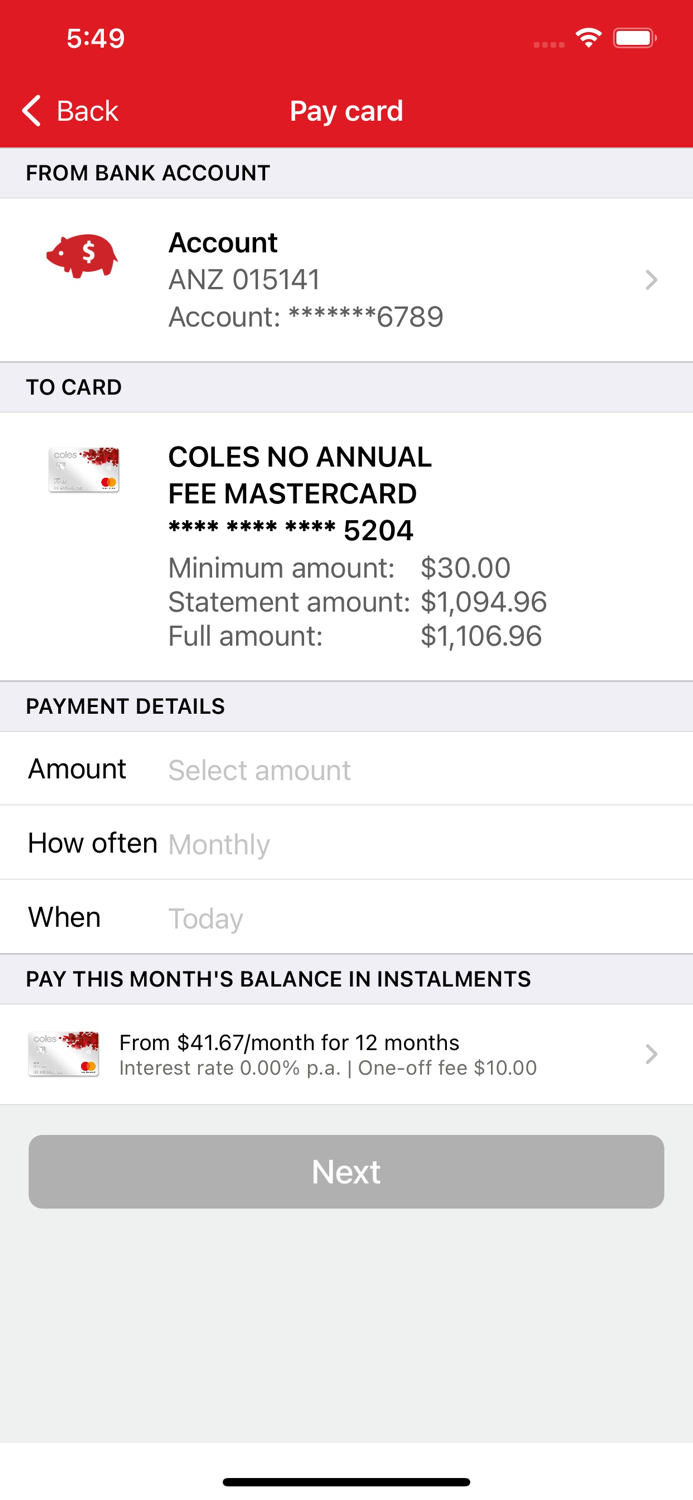Tap the When field showing Today
The image size is (693, 1500).
(x=346, y=917)
